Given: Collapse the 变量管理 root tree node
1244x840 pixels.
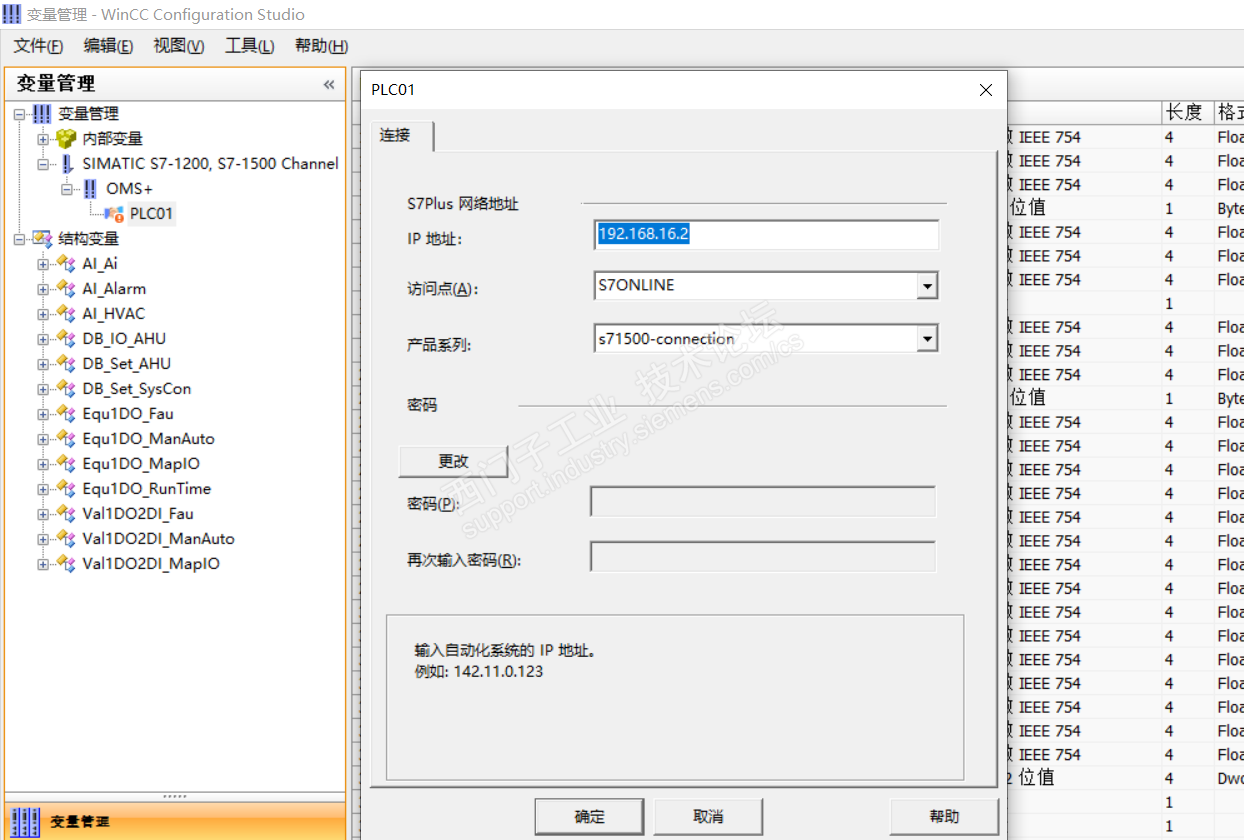Looking at the screenshot, I should (x=19, y=114).
